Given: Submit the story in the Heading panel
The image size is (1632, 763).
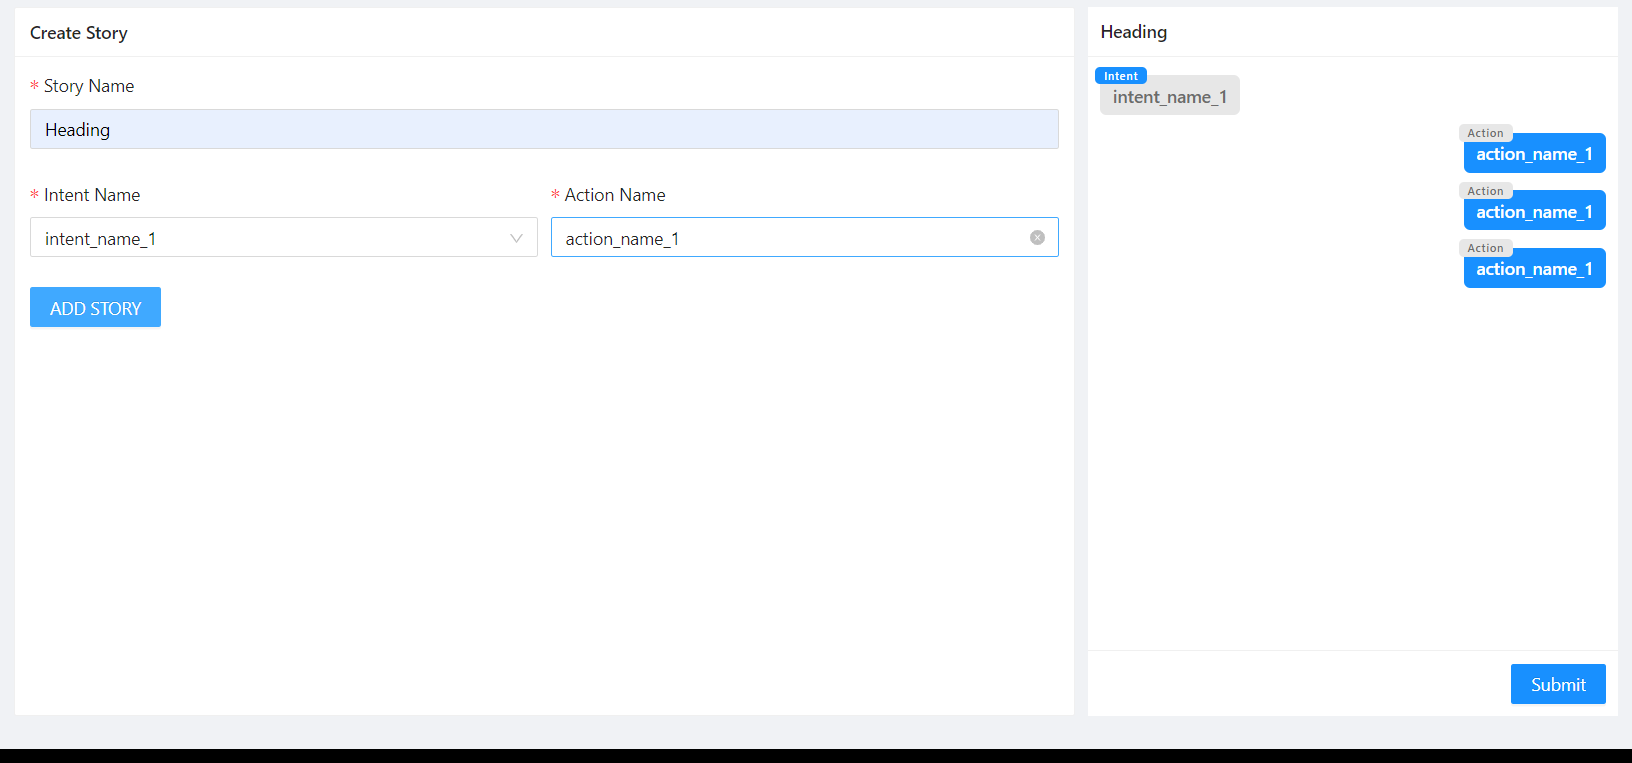Looking at the screenshot, I should 1558,684.
